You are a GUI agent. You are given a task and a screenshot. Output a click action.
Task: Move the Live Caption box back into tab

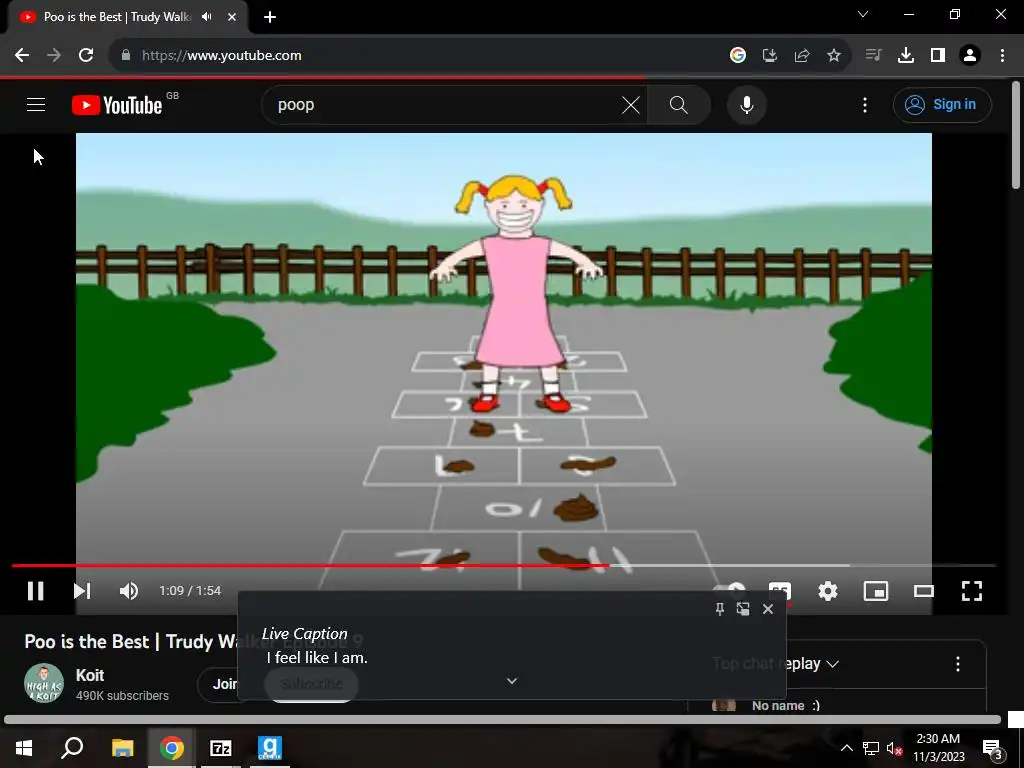coord(743,609)
